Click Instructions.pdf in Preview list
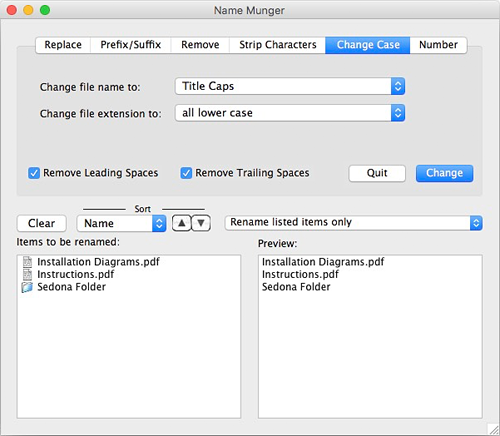The image size is (500, 436). coord(300,274)
